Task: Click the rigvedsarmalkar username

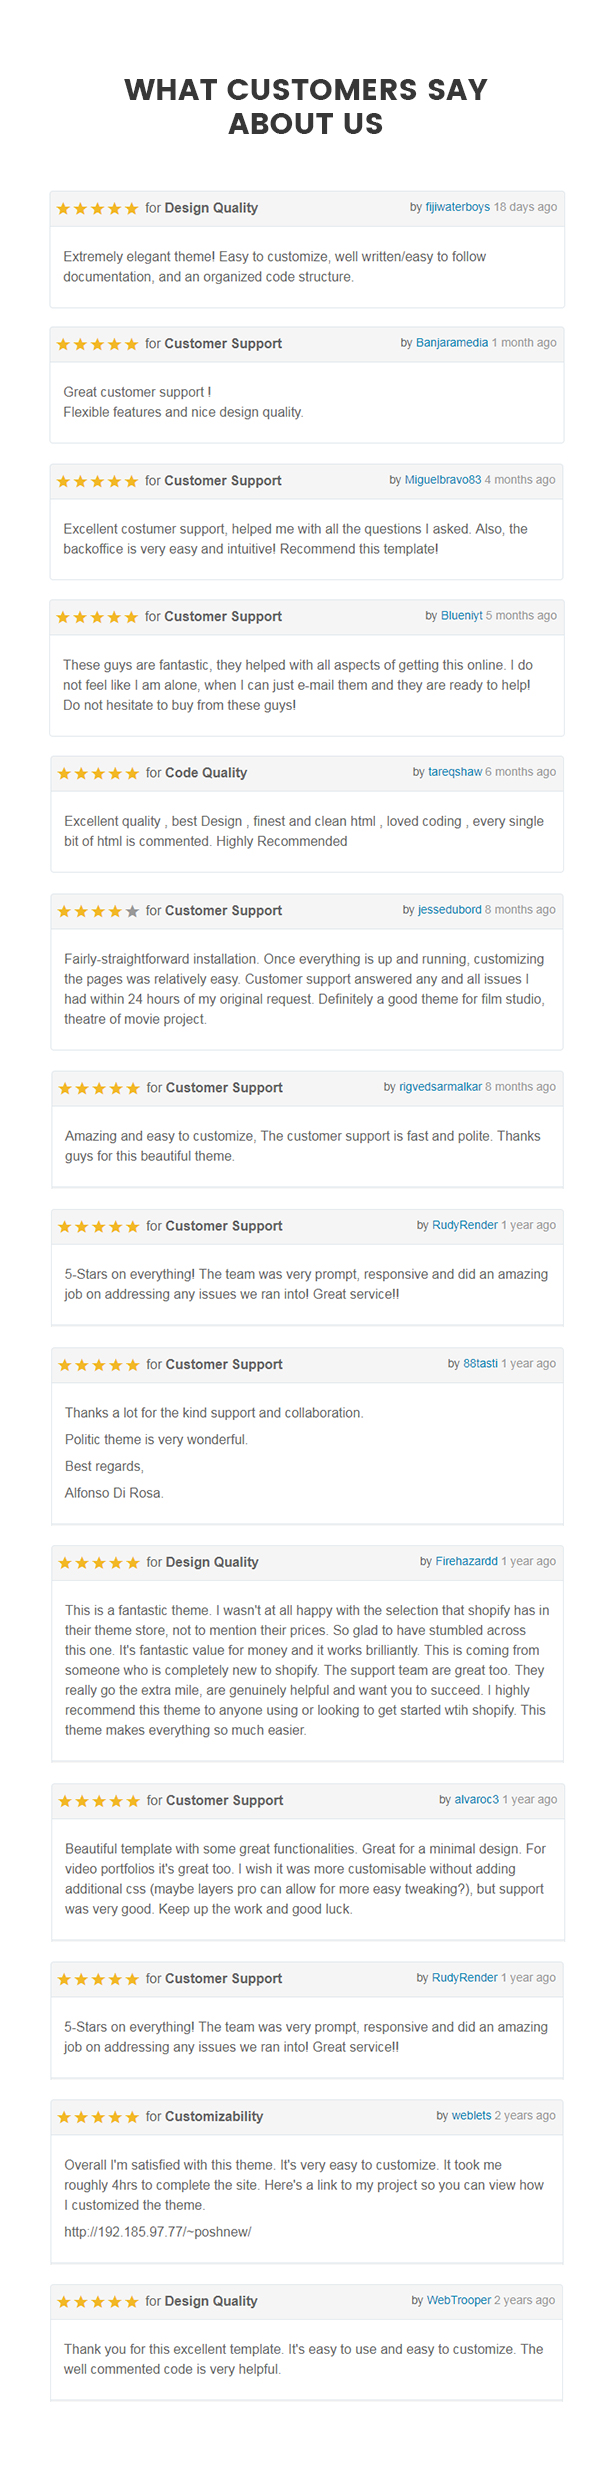Action: (440, 1087)
